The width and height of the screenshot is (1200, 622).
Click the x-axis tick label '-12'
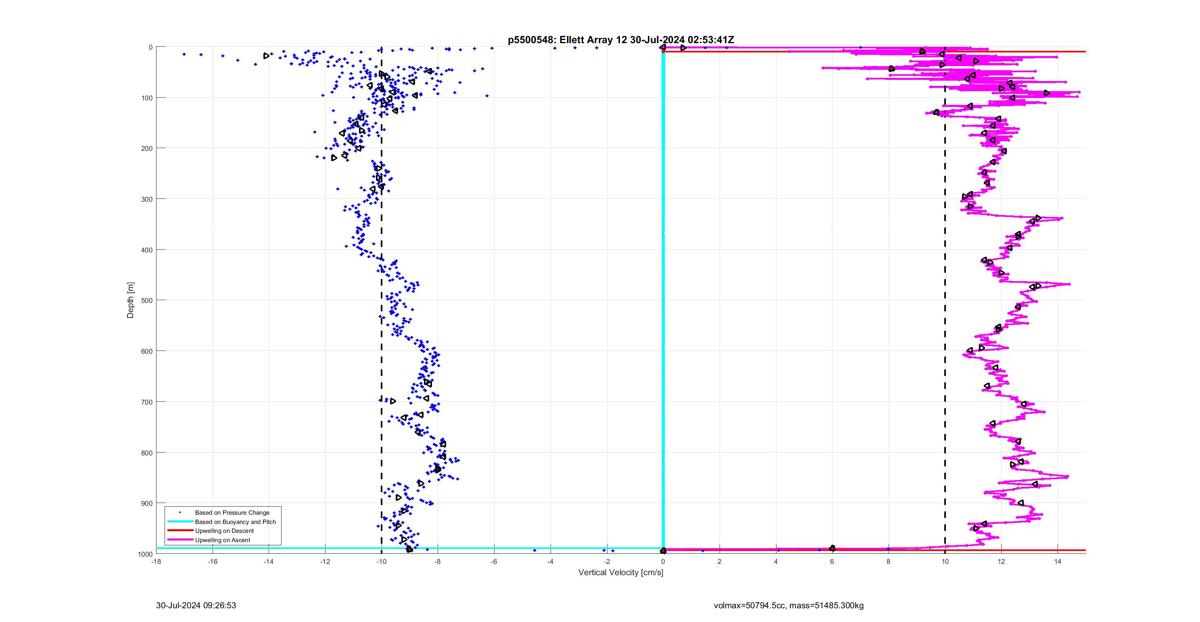[x=325, y=561]
